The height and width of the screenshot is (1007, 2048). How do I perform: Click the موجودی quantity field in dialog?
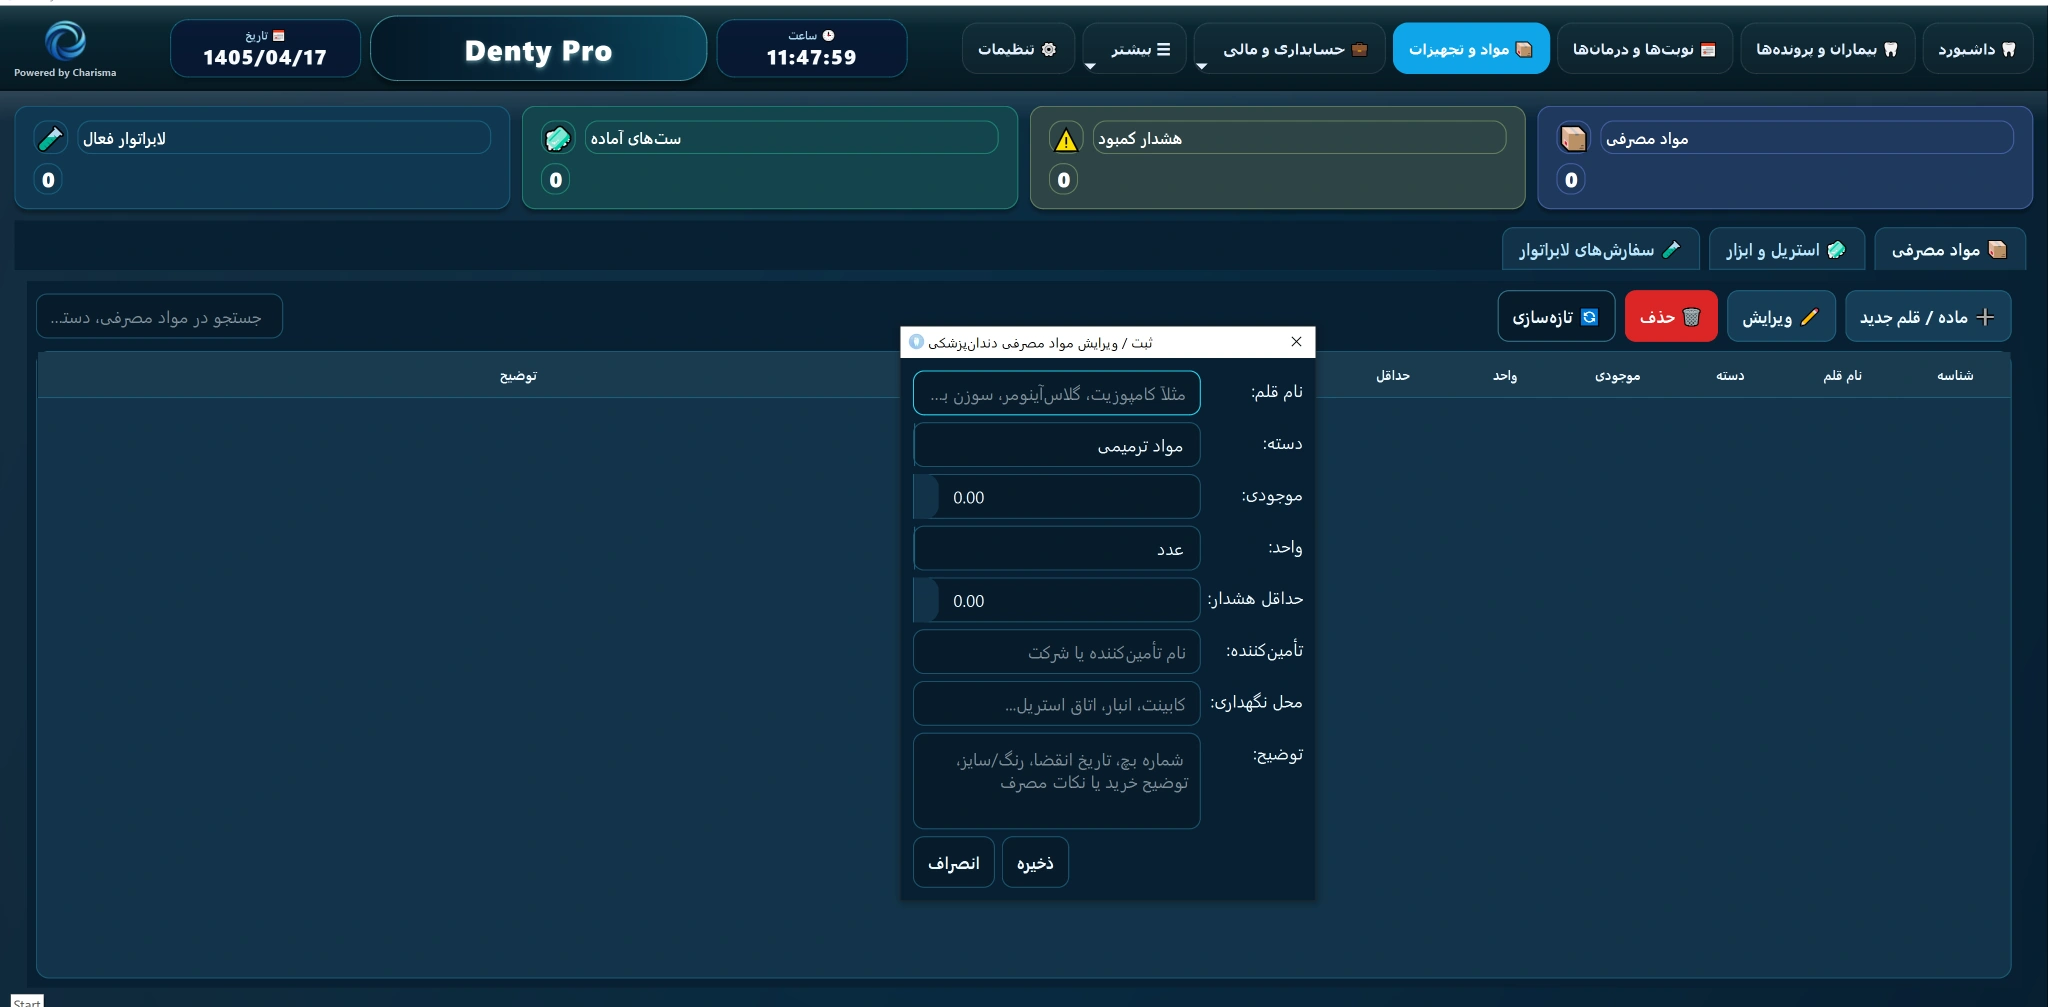point(1057,497)
